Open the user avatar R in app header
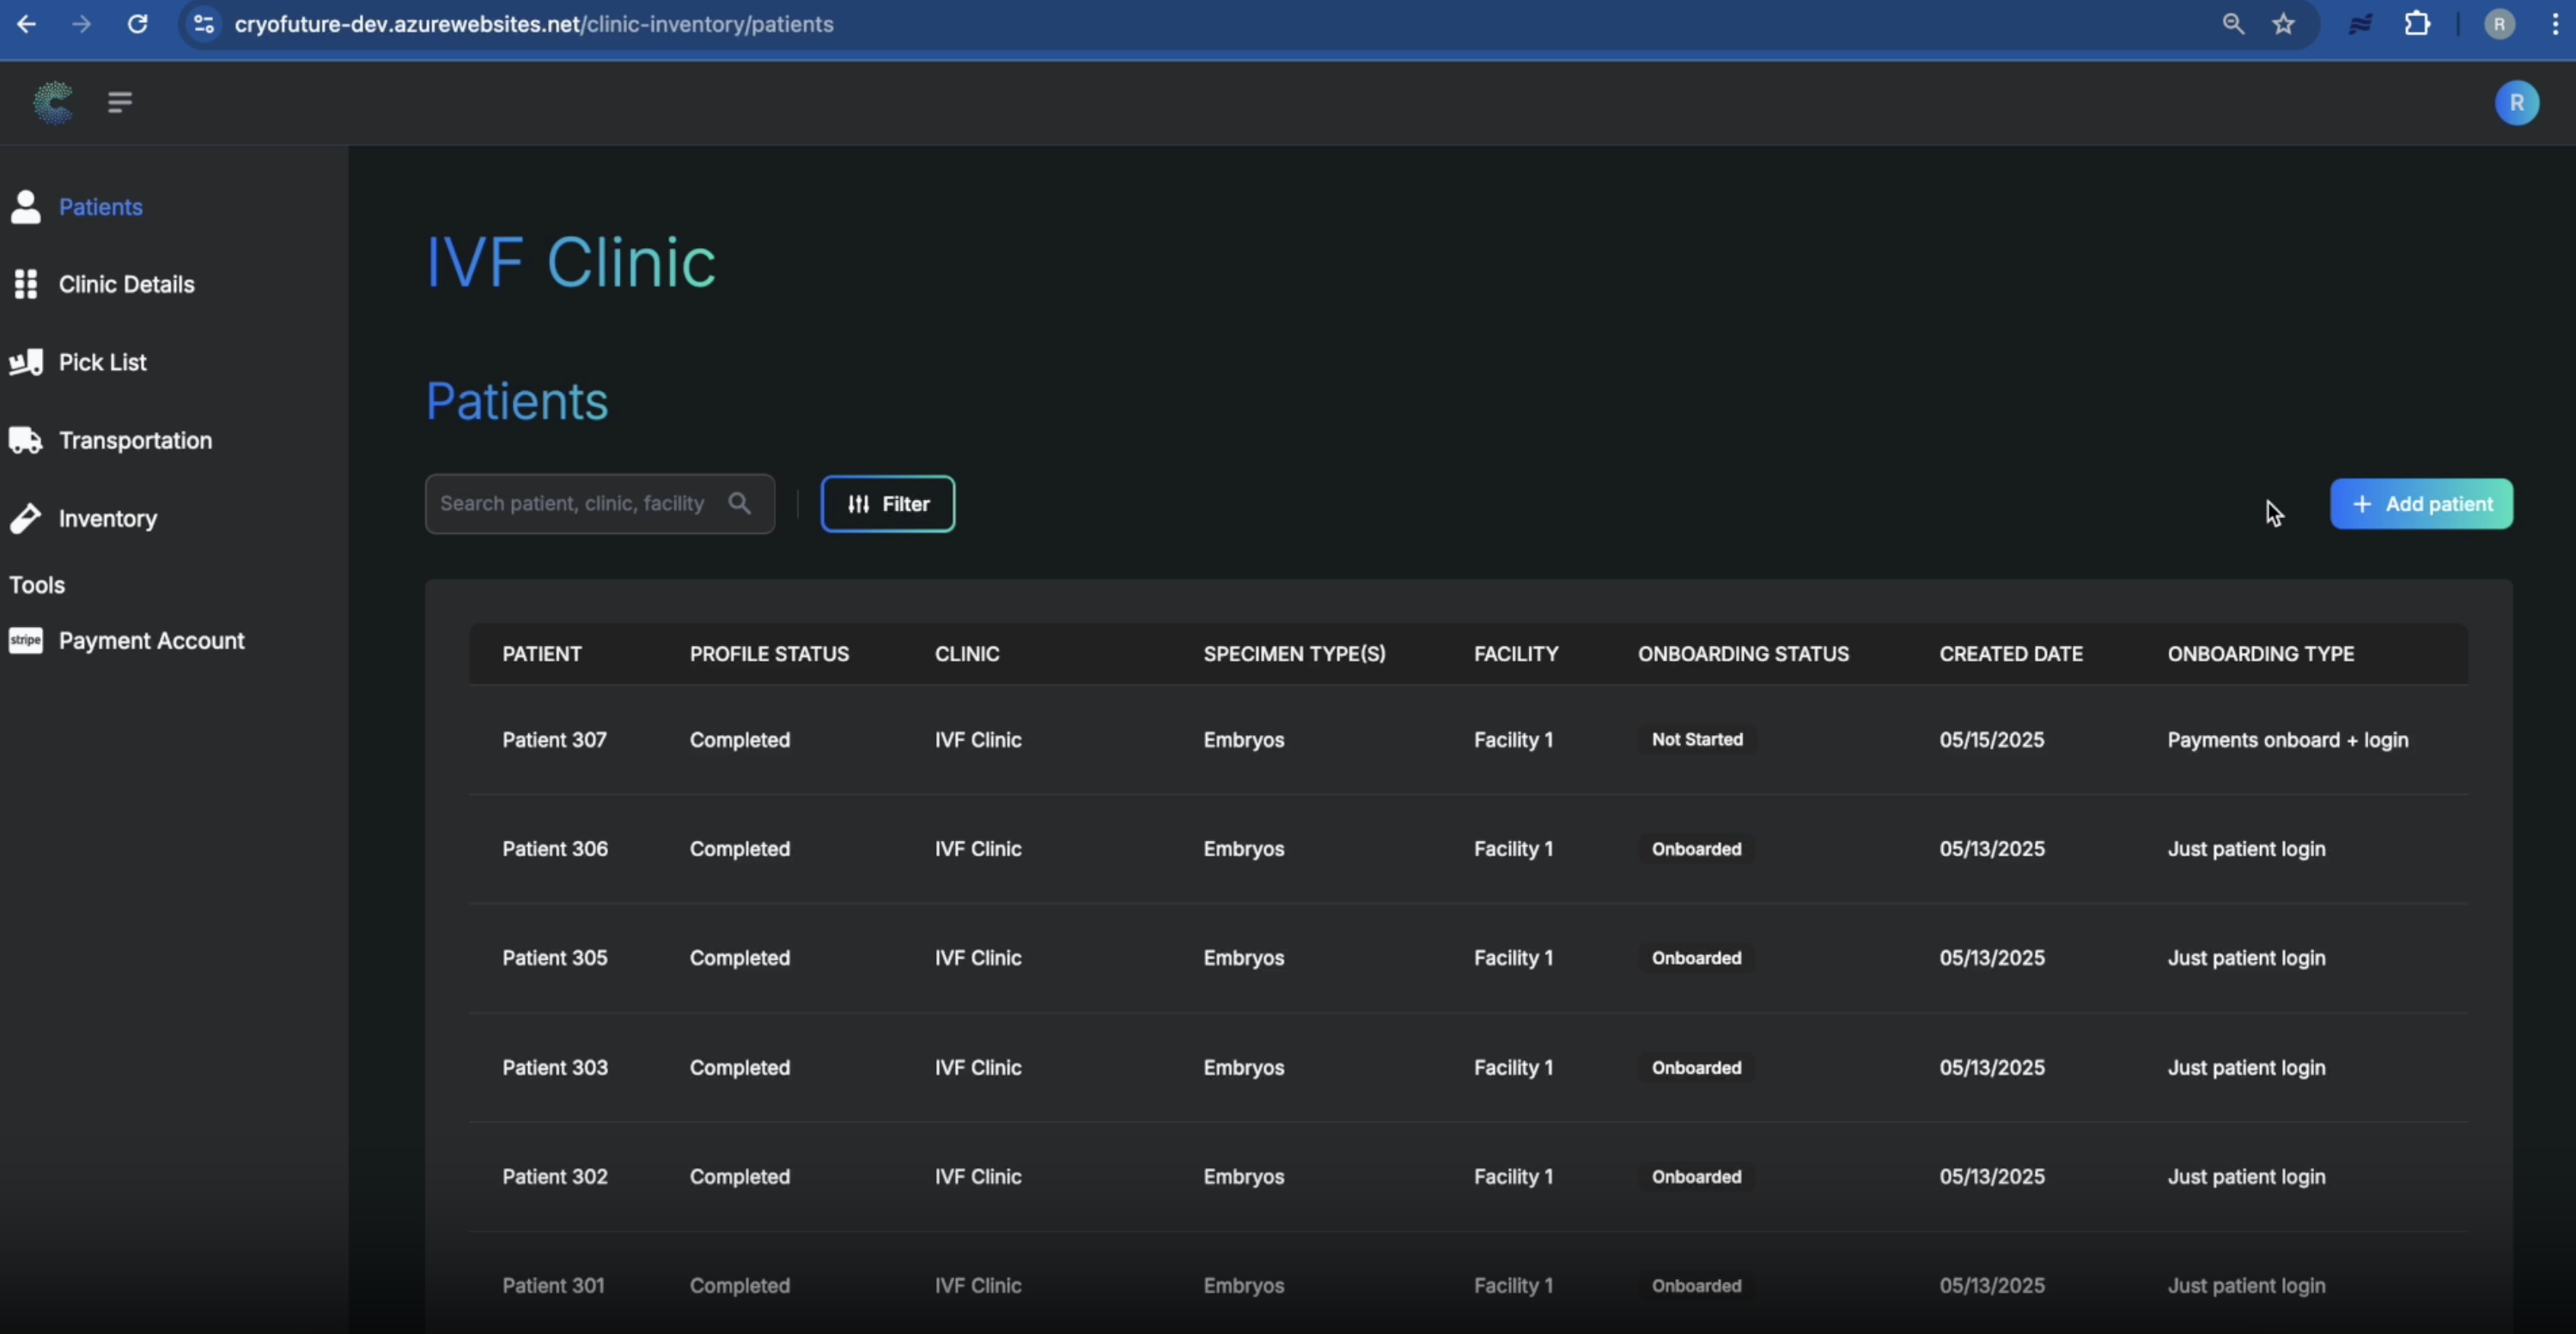Screen dimensions: 2576x1334 (x=2516, y=103)
